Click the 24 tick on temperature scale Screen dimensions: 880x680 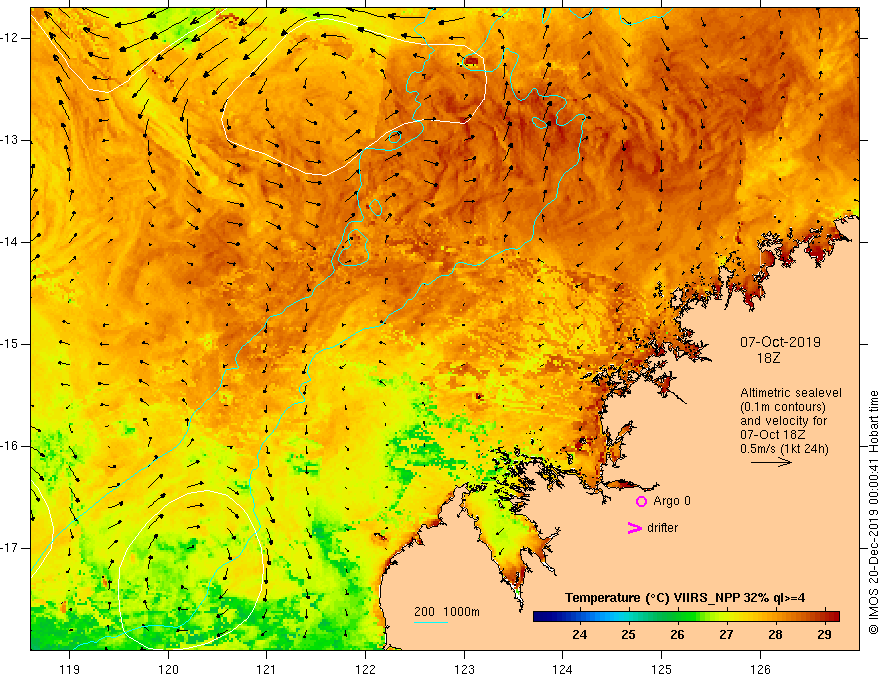pyautogui.click(x=580, y=635)
